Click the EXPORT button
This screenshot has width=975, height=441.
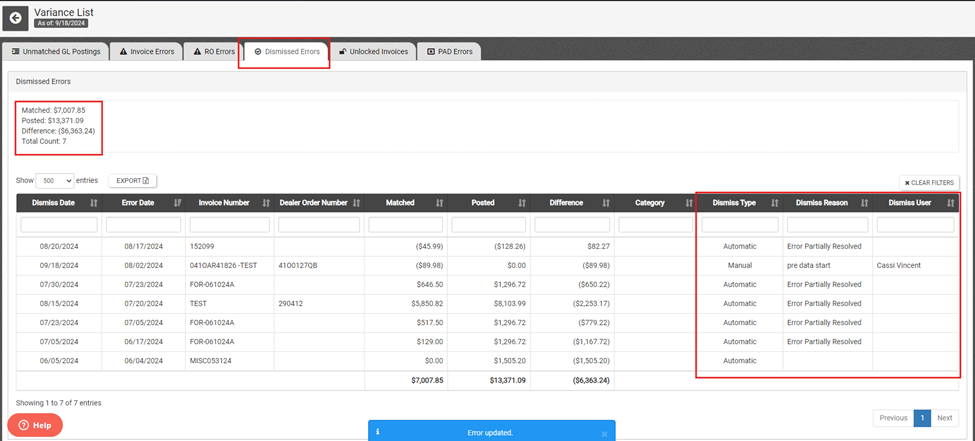tap(132, 180)
